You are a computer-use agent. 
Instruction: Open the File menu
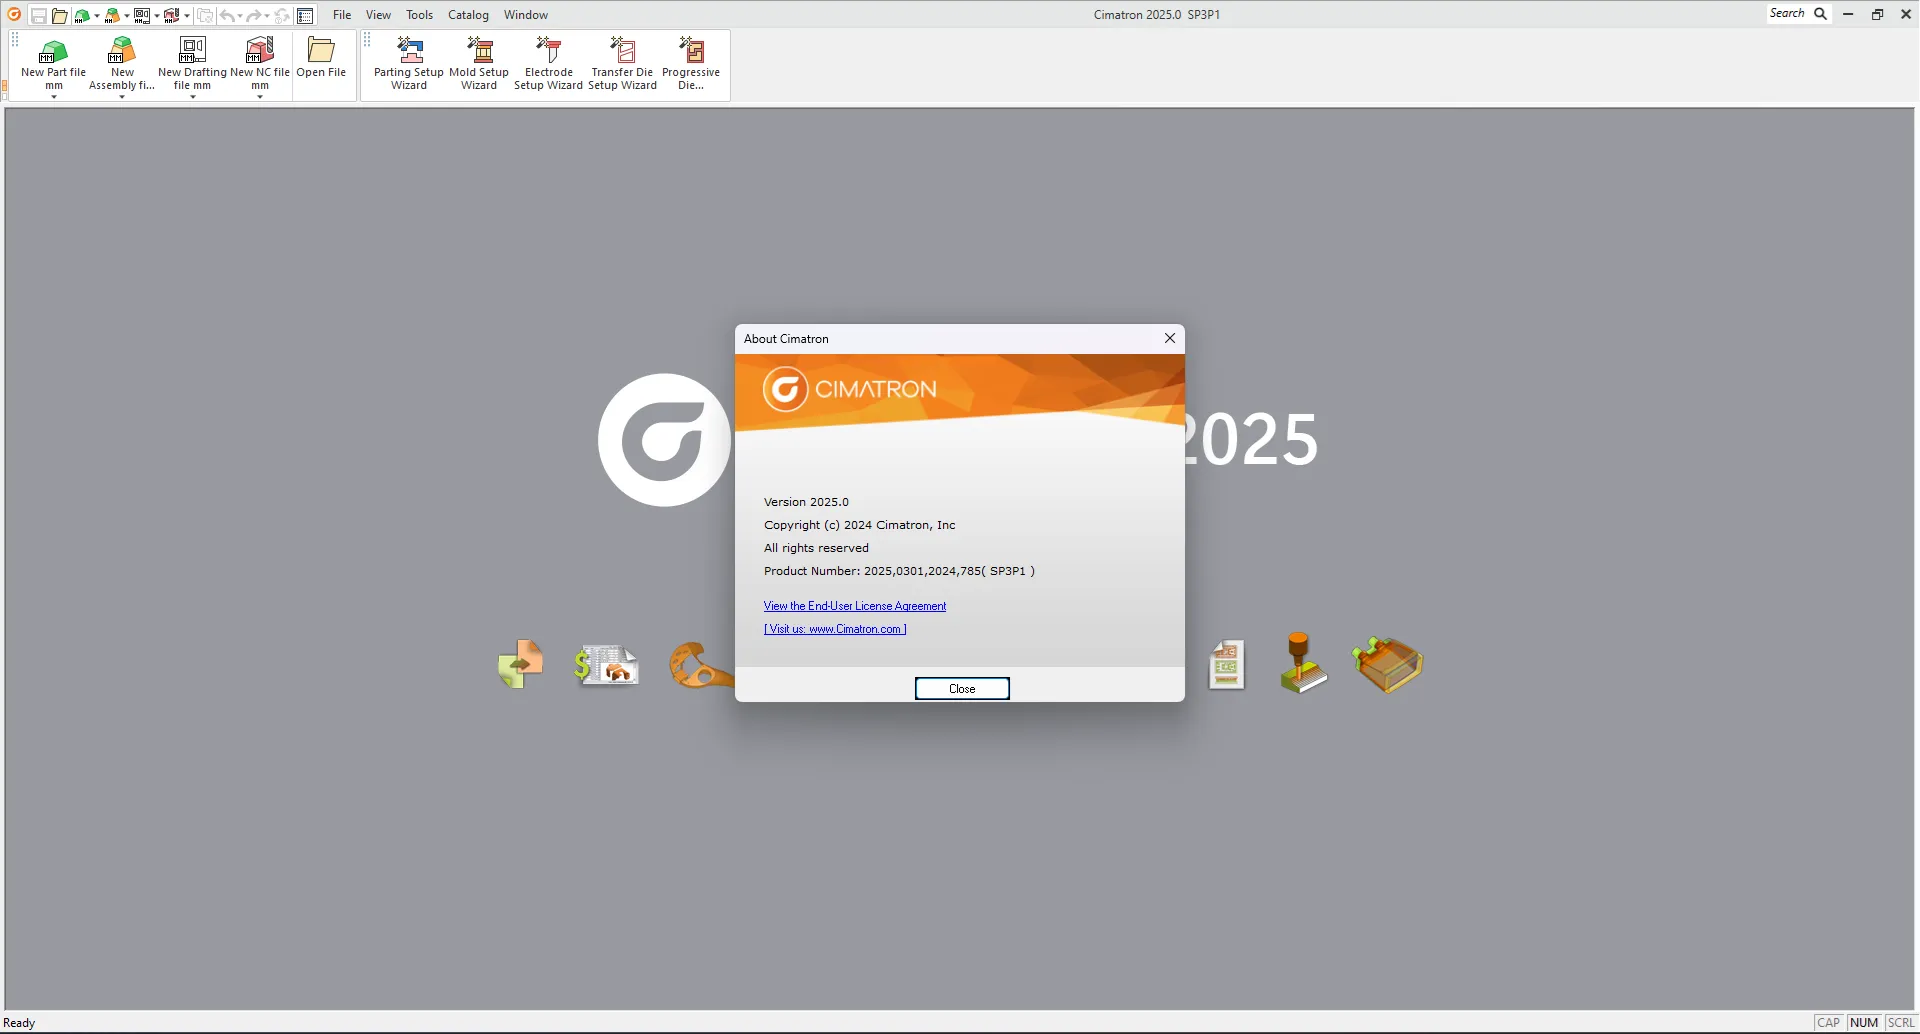click(x=342, y=15)
